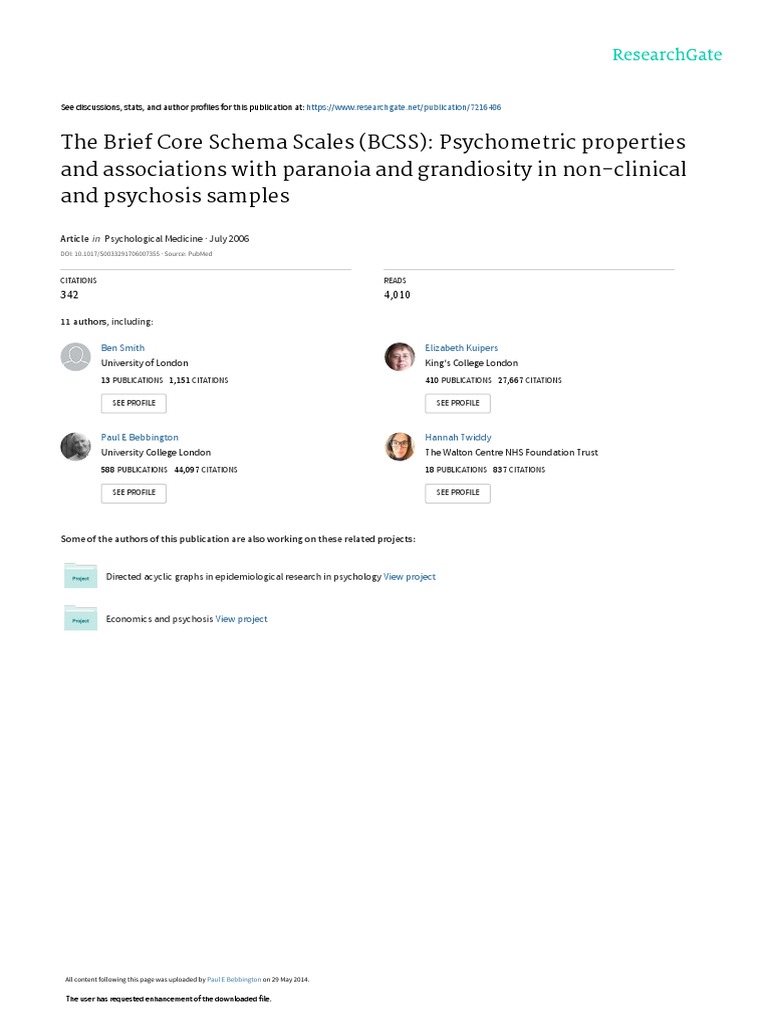Click the Directed acyclic graphs project icon
The height and width of the screenshot is (1024, 768).
click(80, 576)
